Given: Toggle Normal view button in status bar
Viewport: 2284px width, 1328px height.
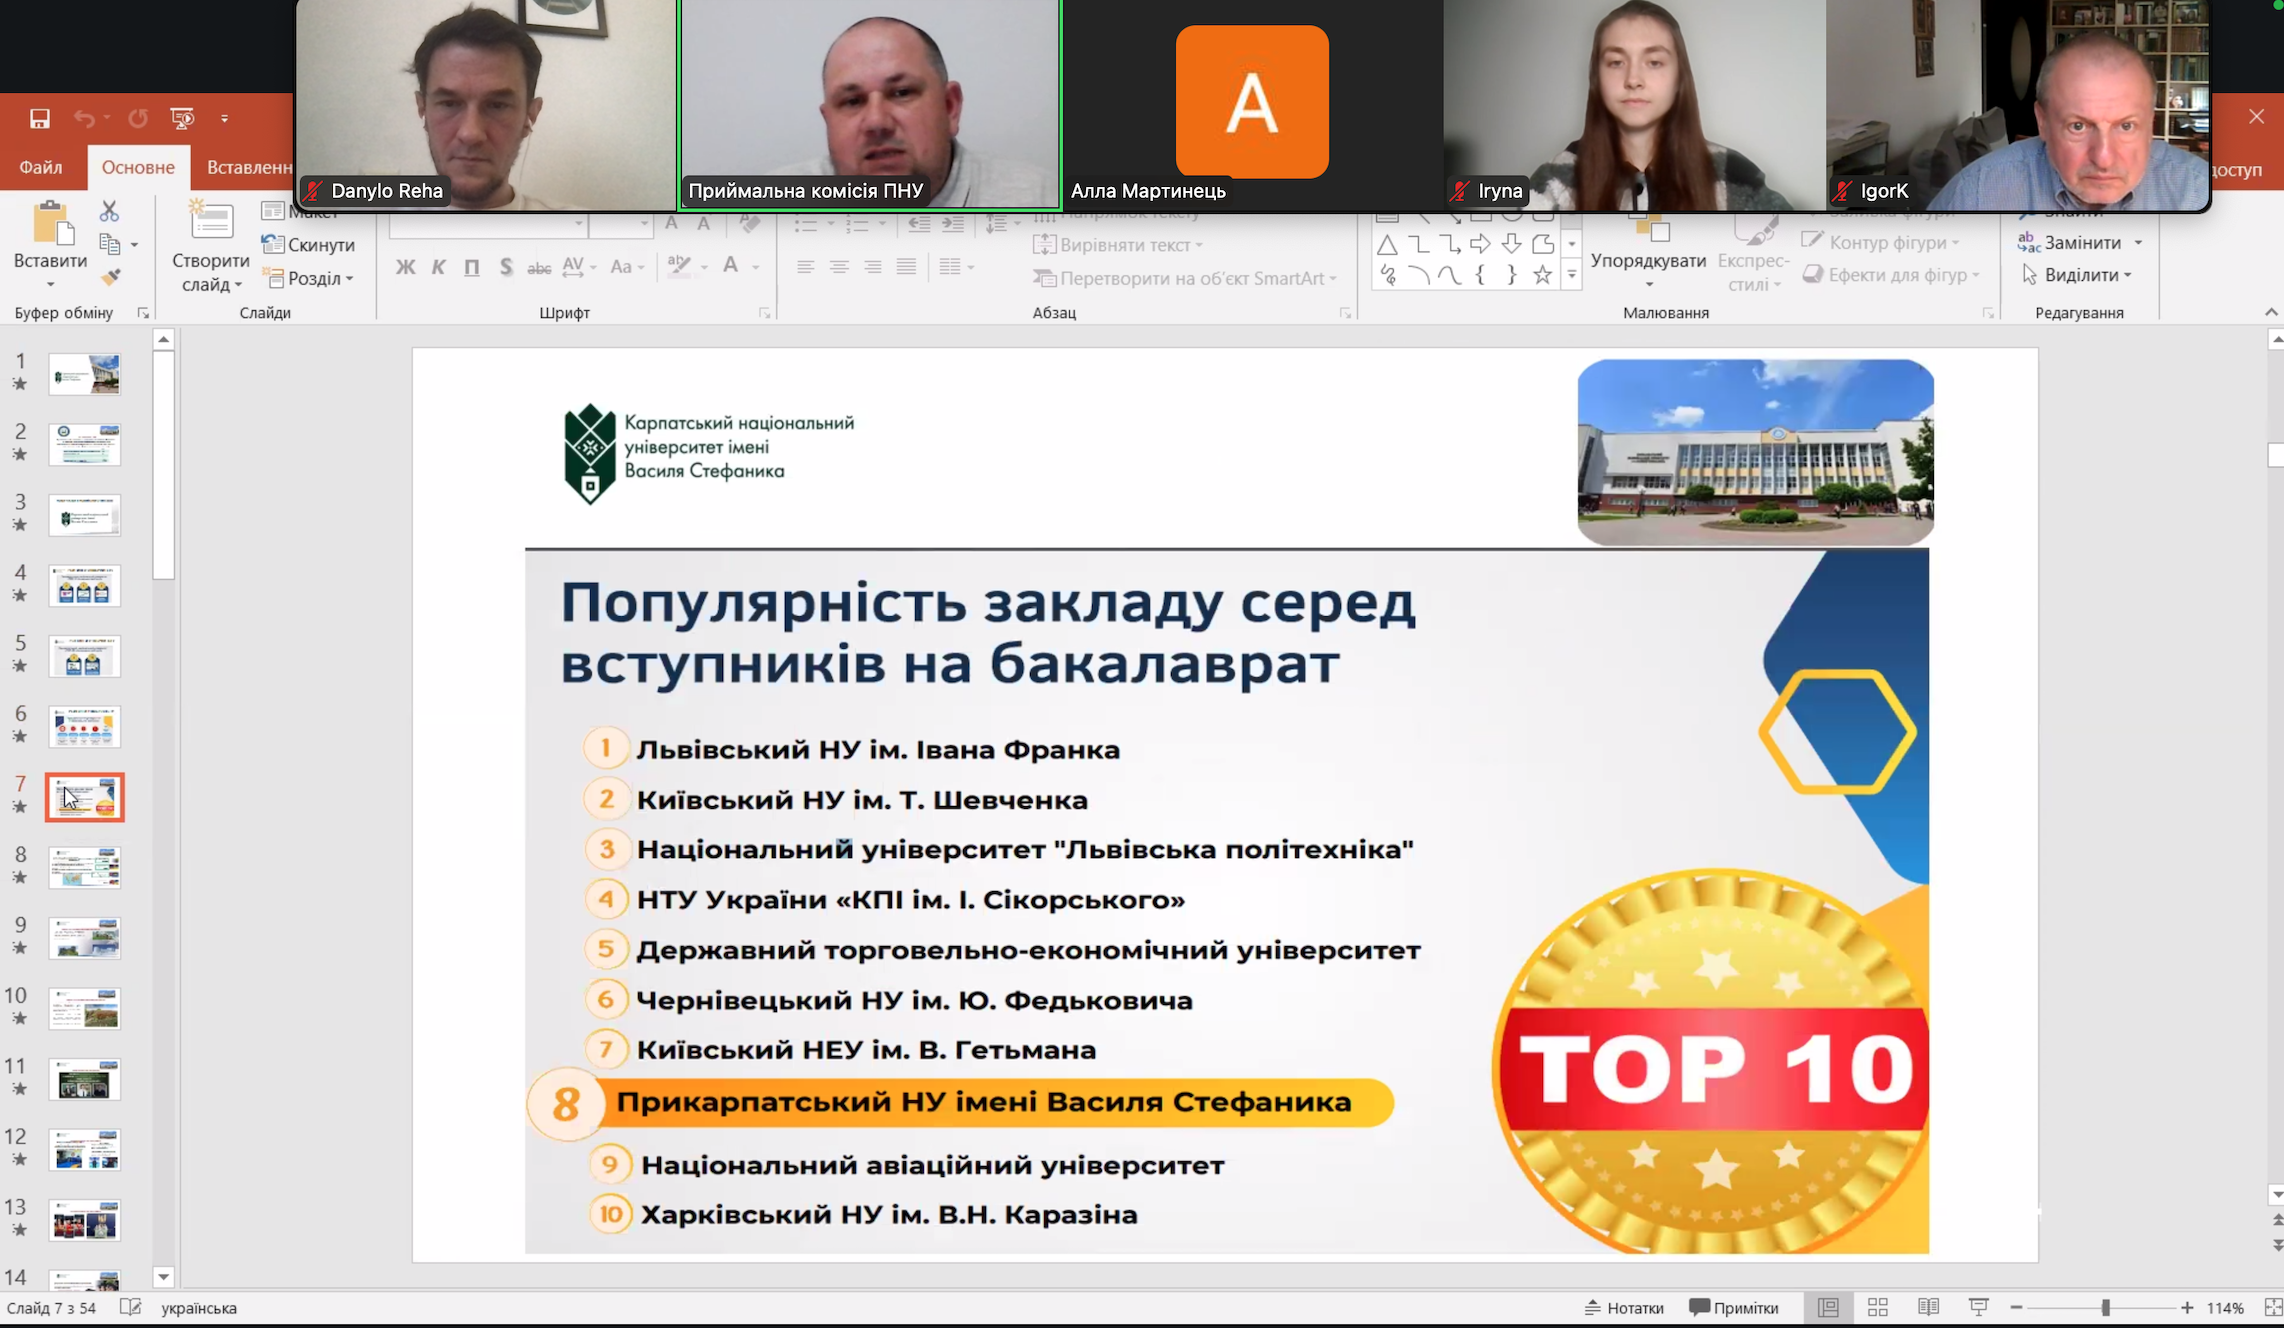Looking at the screenshot, I should (1828, 1307).
